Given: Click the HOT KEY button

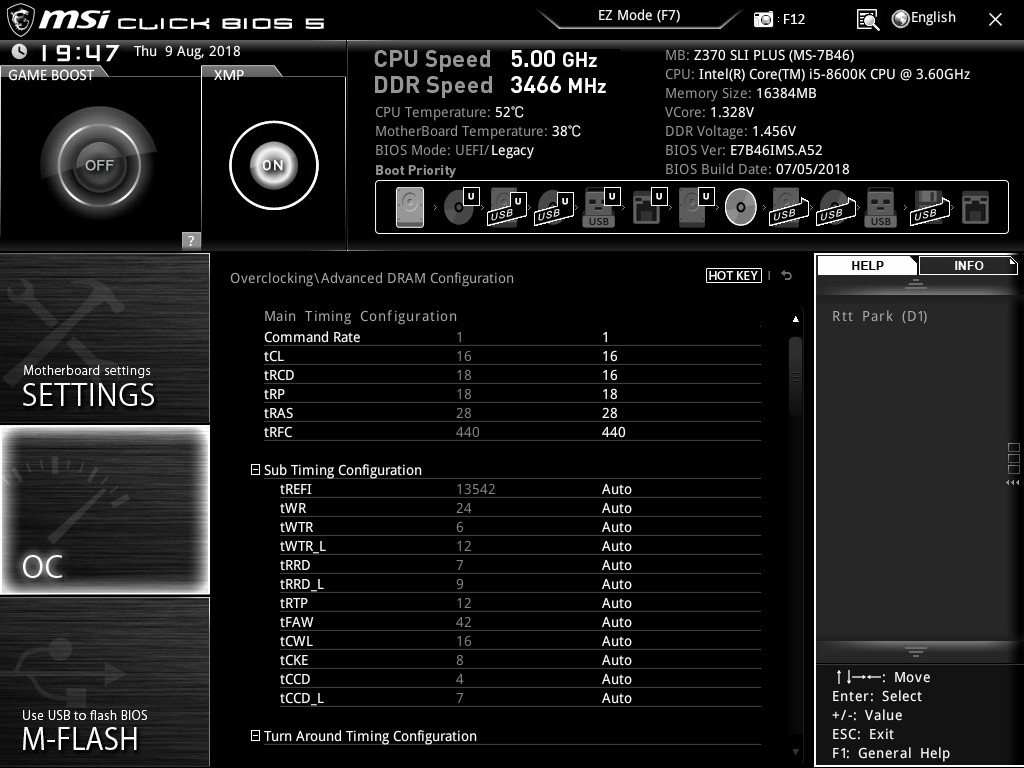Looking at the screenshot, I should click(733, 276).
